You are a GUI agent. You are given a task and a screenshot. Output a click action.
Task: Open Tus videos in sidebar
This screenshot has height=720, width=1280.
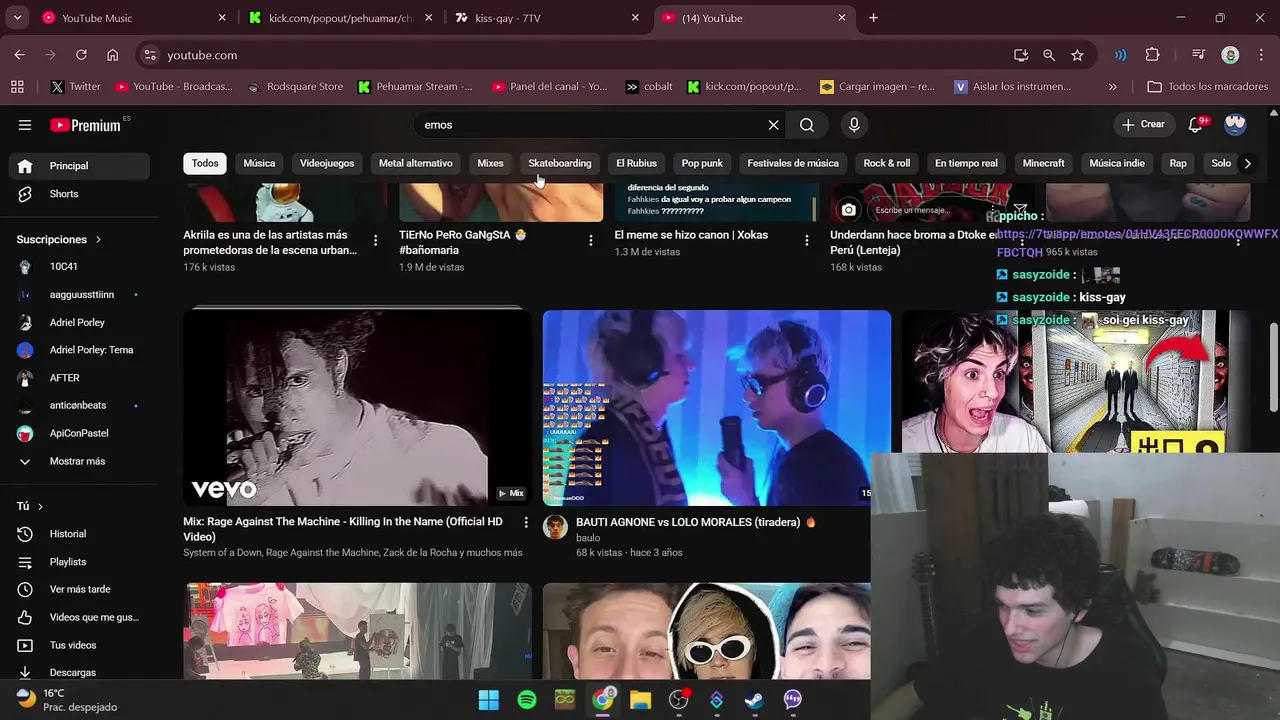pyautogui.click(x=80, y=645)
